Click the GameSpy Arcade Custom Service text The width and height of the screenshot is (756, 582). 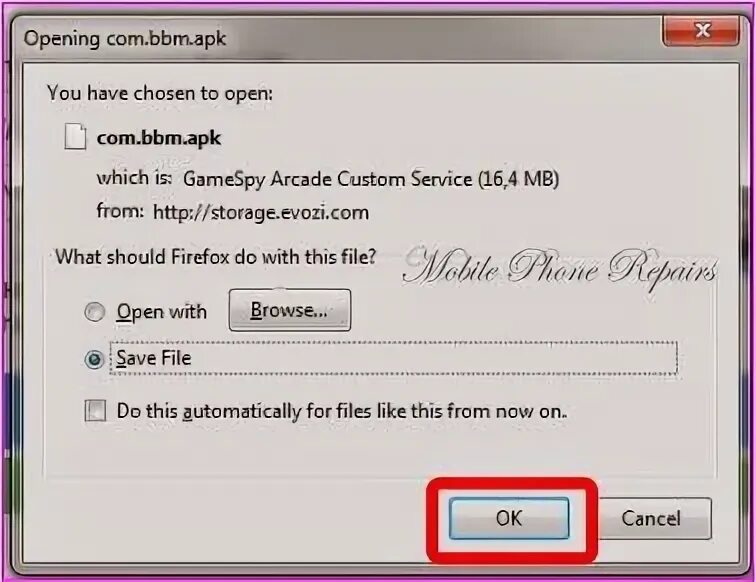pos(327,179)
